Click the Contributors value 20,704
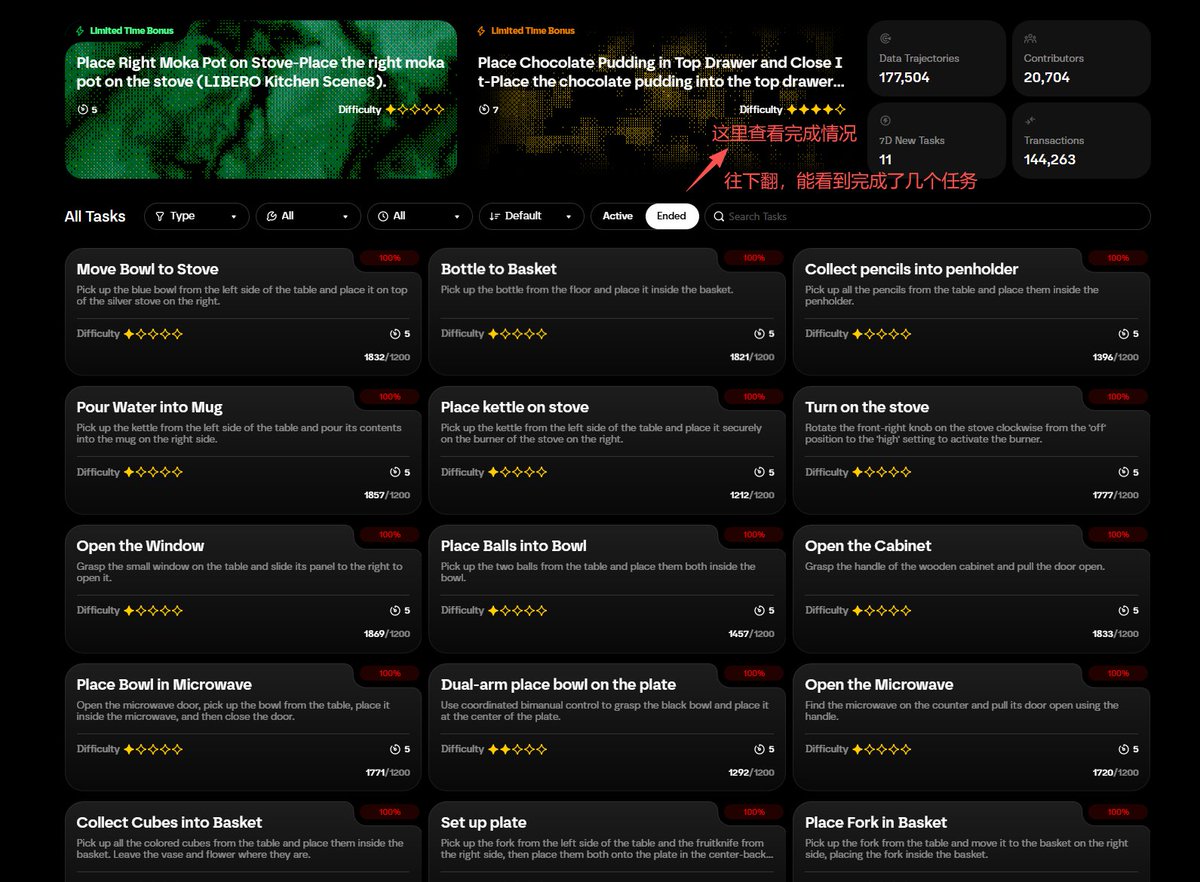The height and width of the screenshot is (882, 1200). pos(1046,77)
